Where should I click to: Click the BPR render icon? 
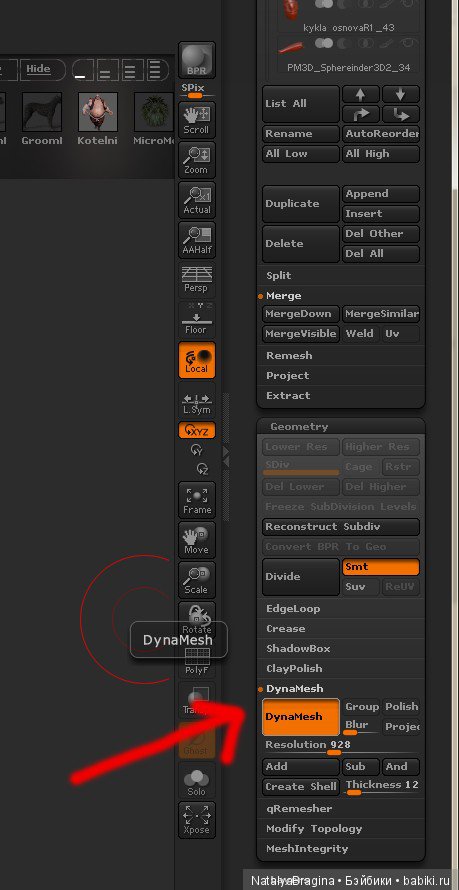[197, 61]
